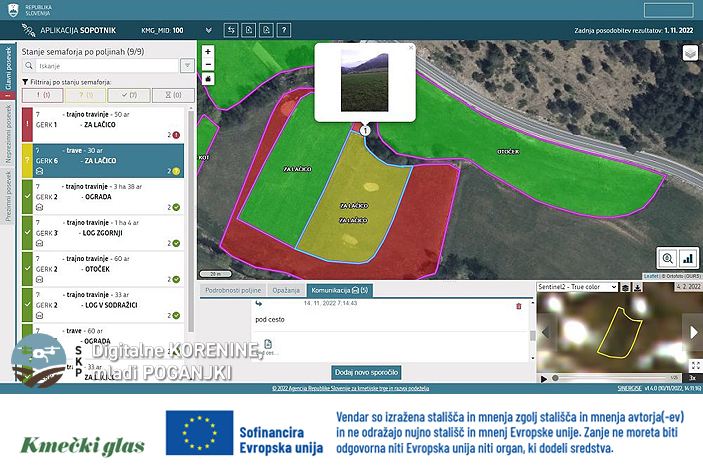
Task: Open the Agencija Republike Slovenije footer link
Action: pyautogui.click(x=350, y=388)
